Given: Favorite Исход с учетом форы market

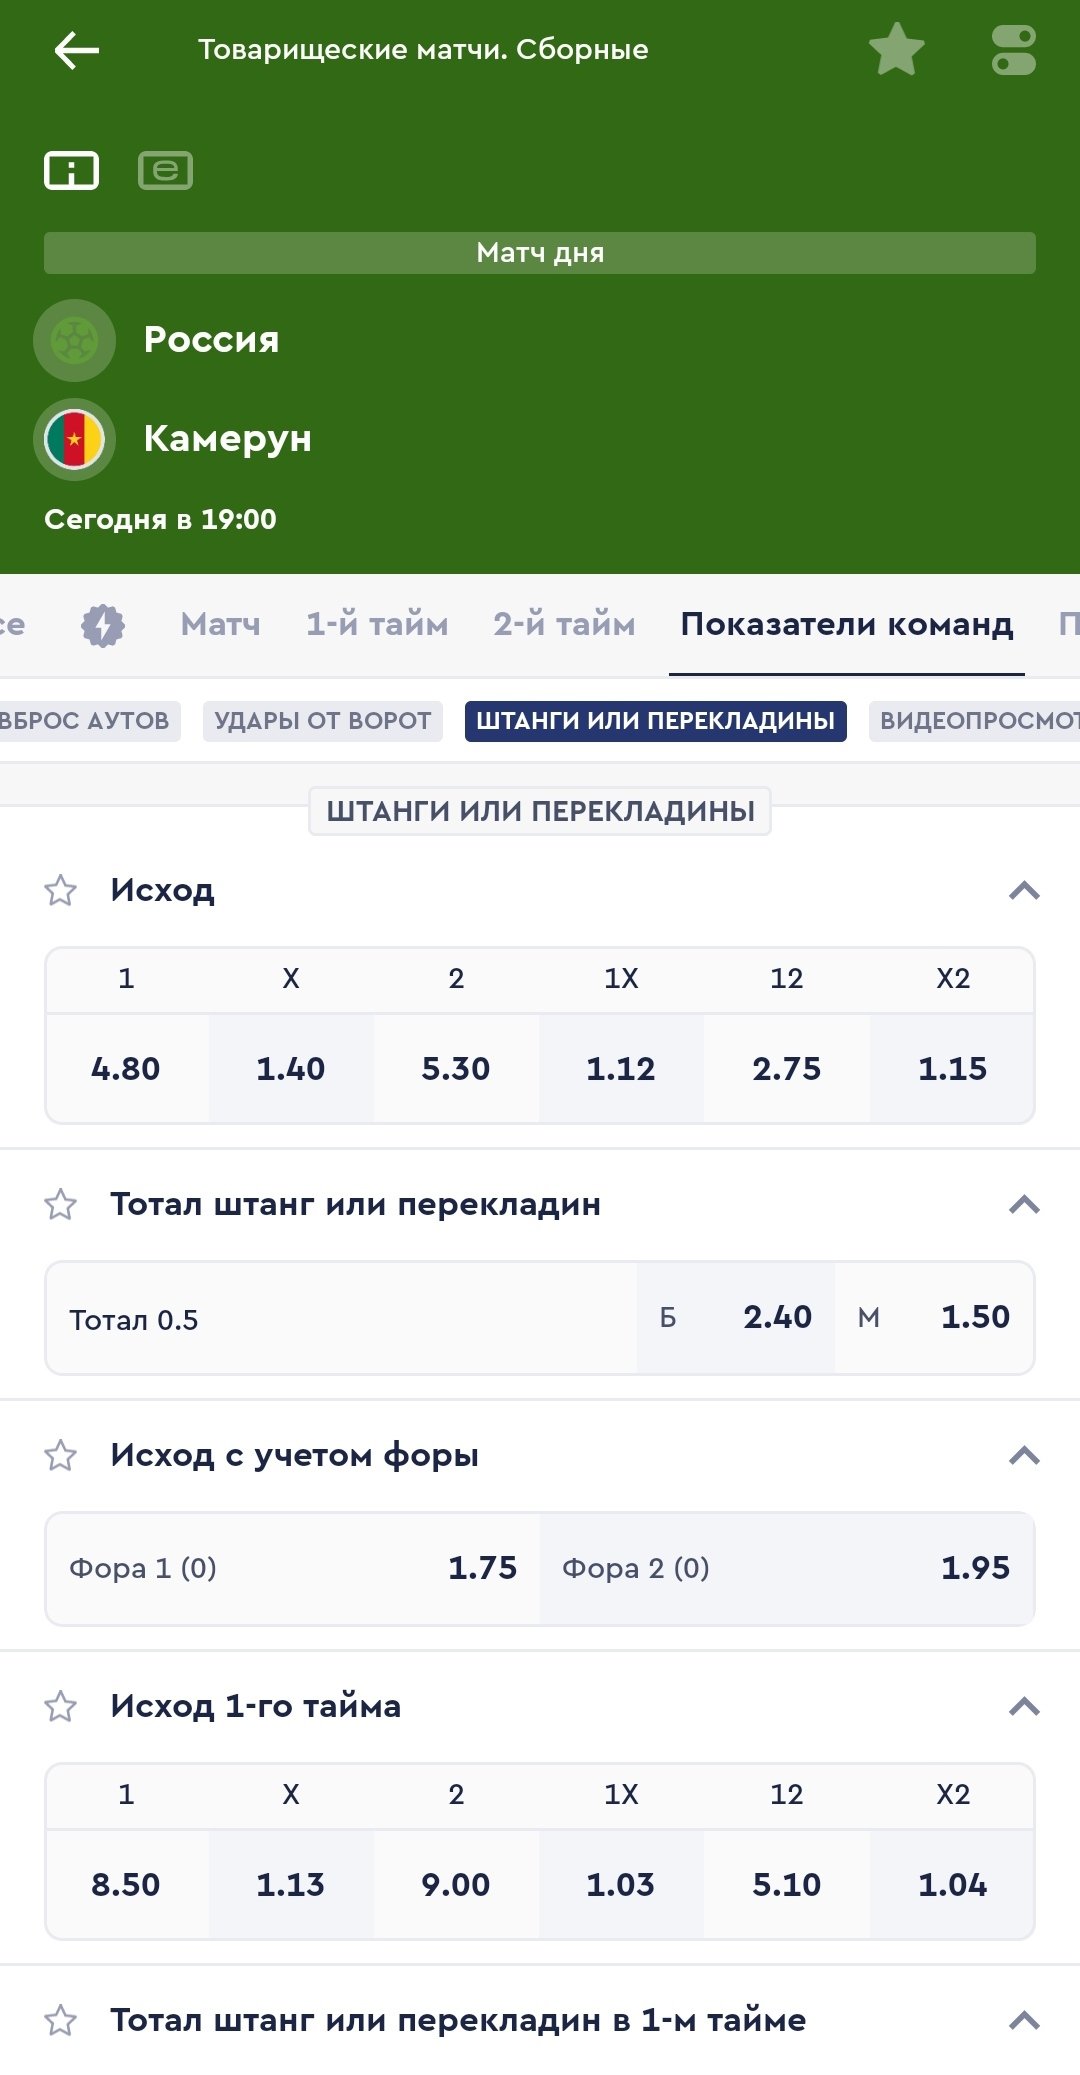Looking at the screenshot, I should [61, 1455].
